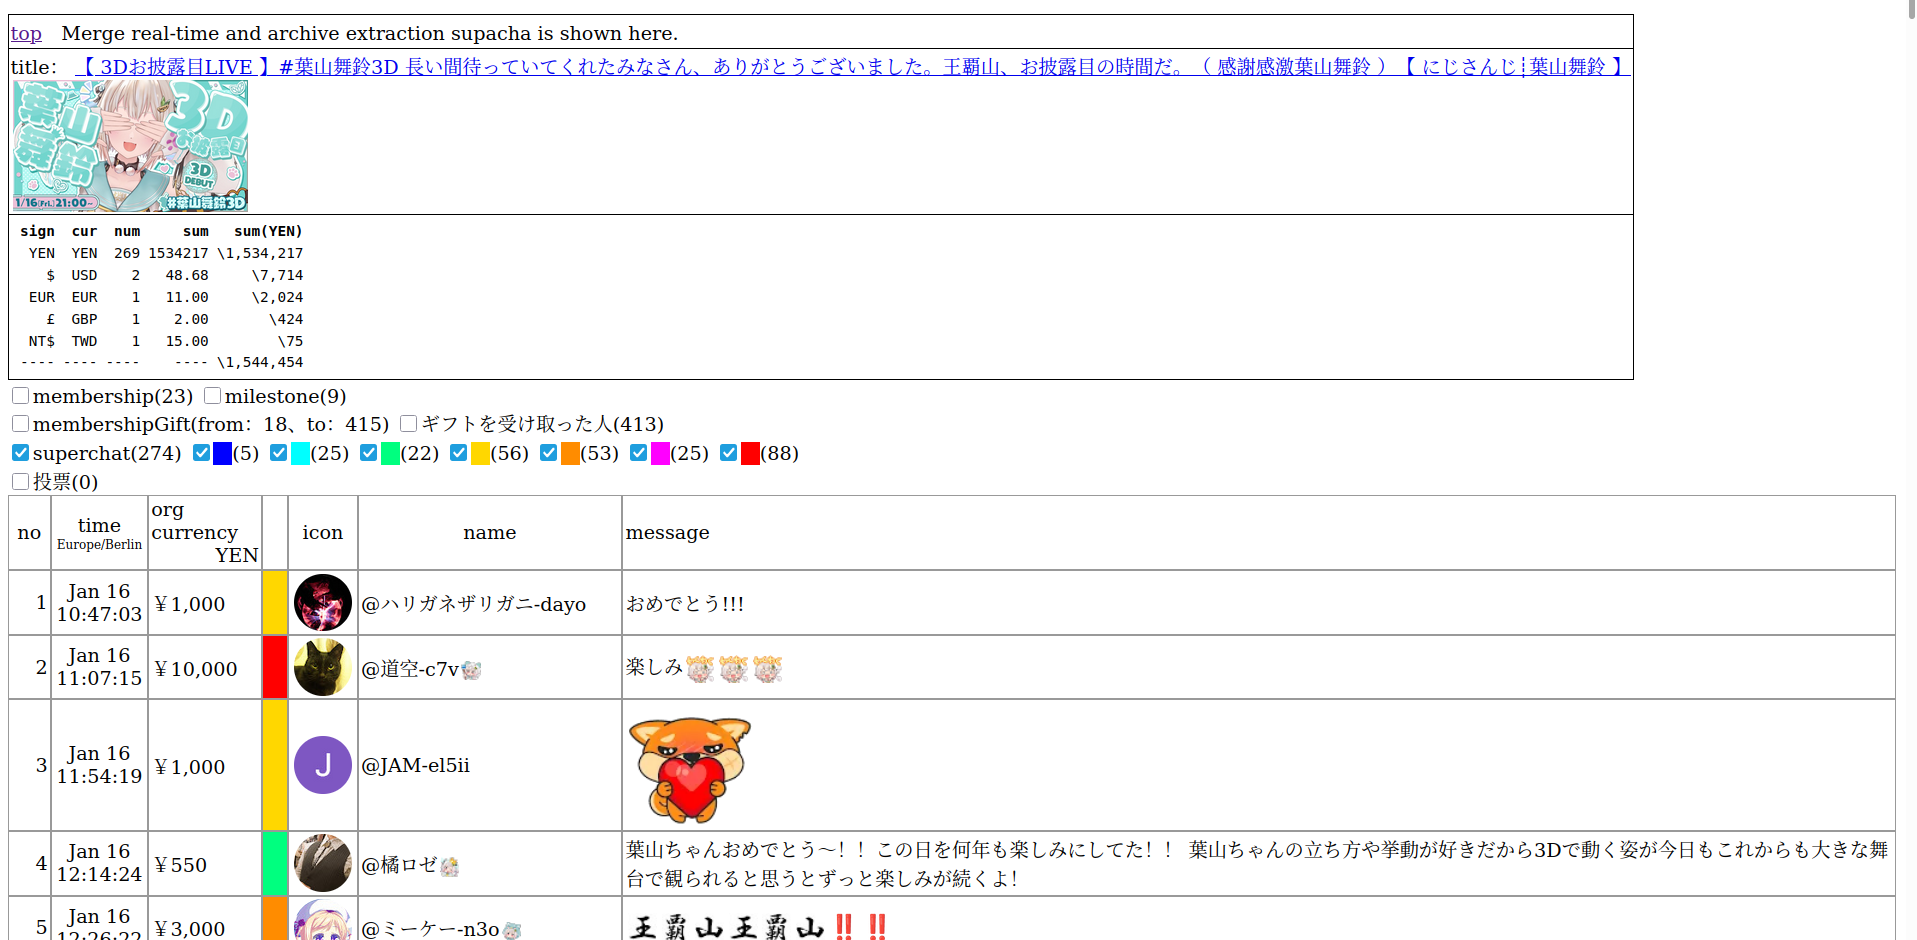The width and height of the screenshot is (1917, 940).
Task: Uncheck the blue (5) superchat checkbox
Action: point(202,453)
